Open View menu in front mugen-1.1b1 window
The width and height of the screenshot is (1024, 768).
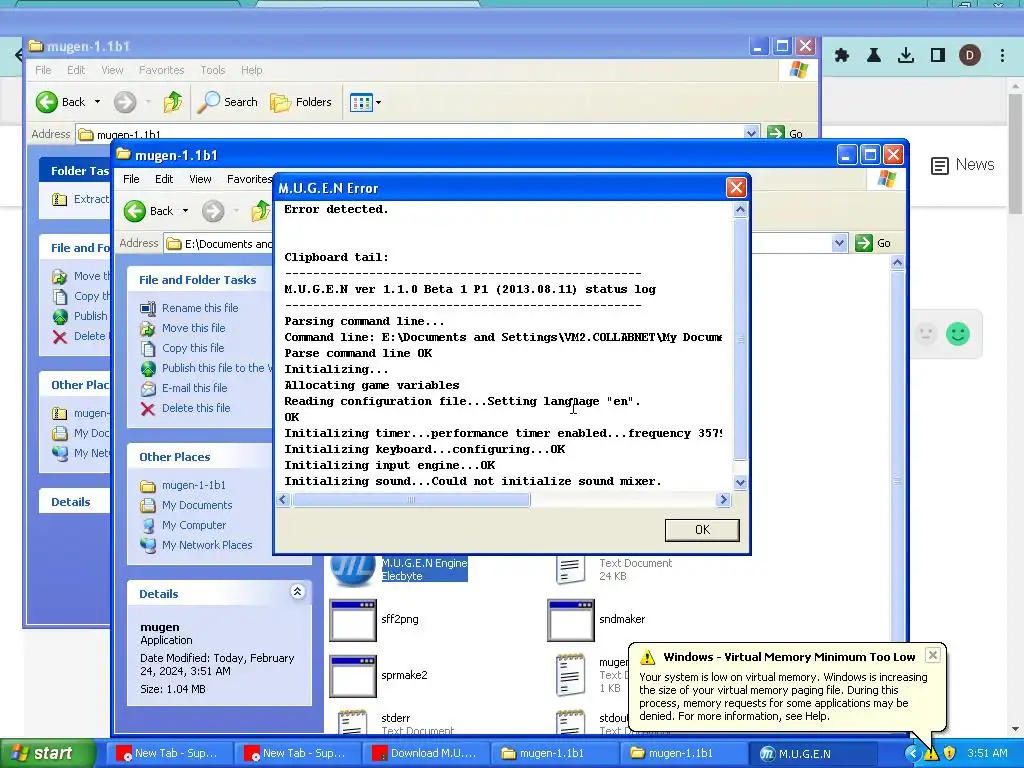pos(200,179)
